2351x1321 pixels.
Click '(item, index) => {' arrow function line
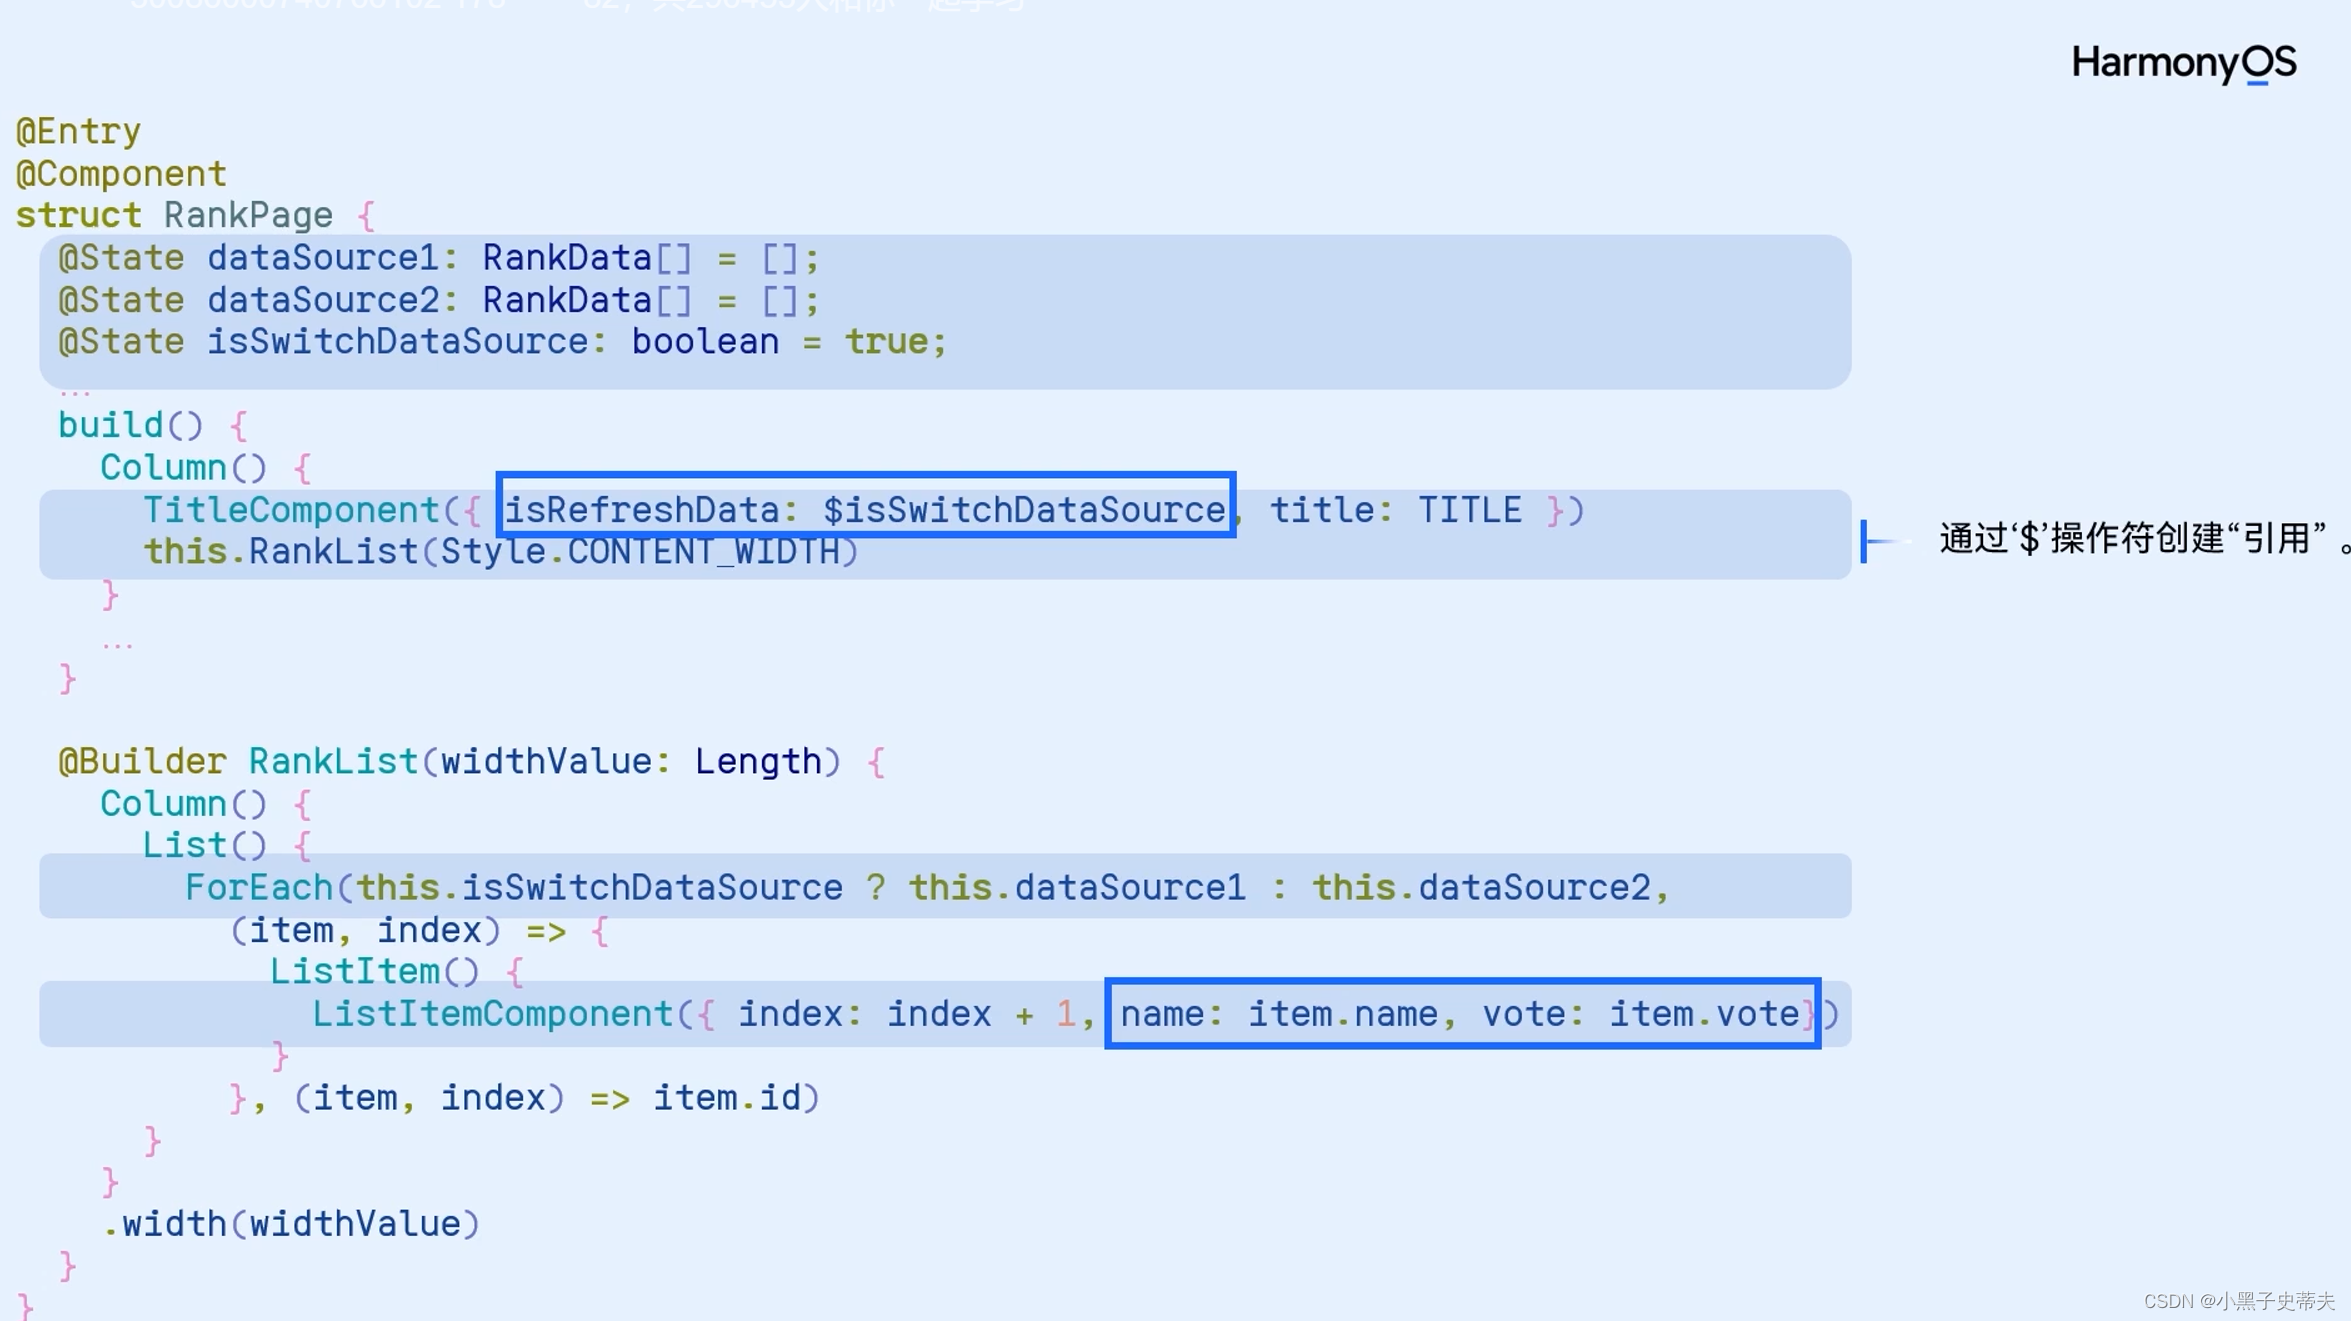coord(418,931)
